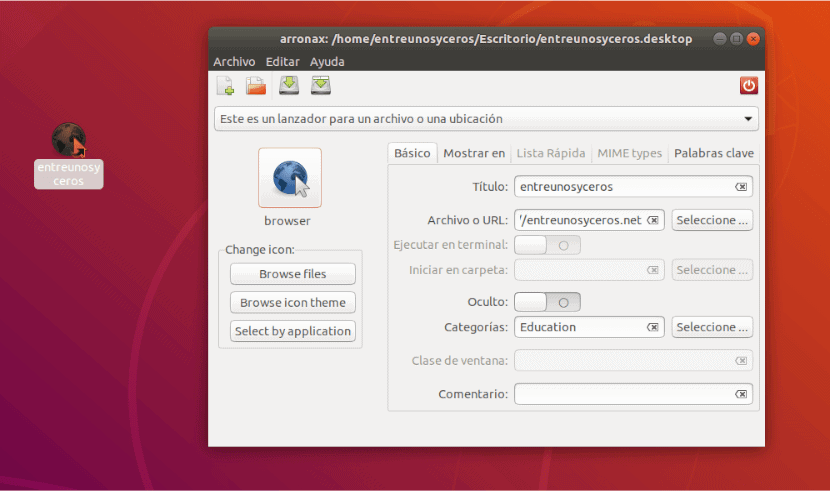Switch to the Mostrar en tab
The image size is (830, 491).
click(474, 153)
